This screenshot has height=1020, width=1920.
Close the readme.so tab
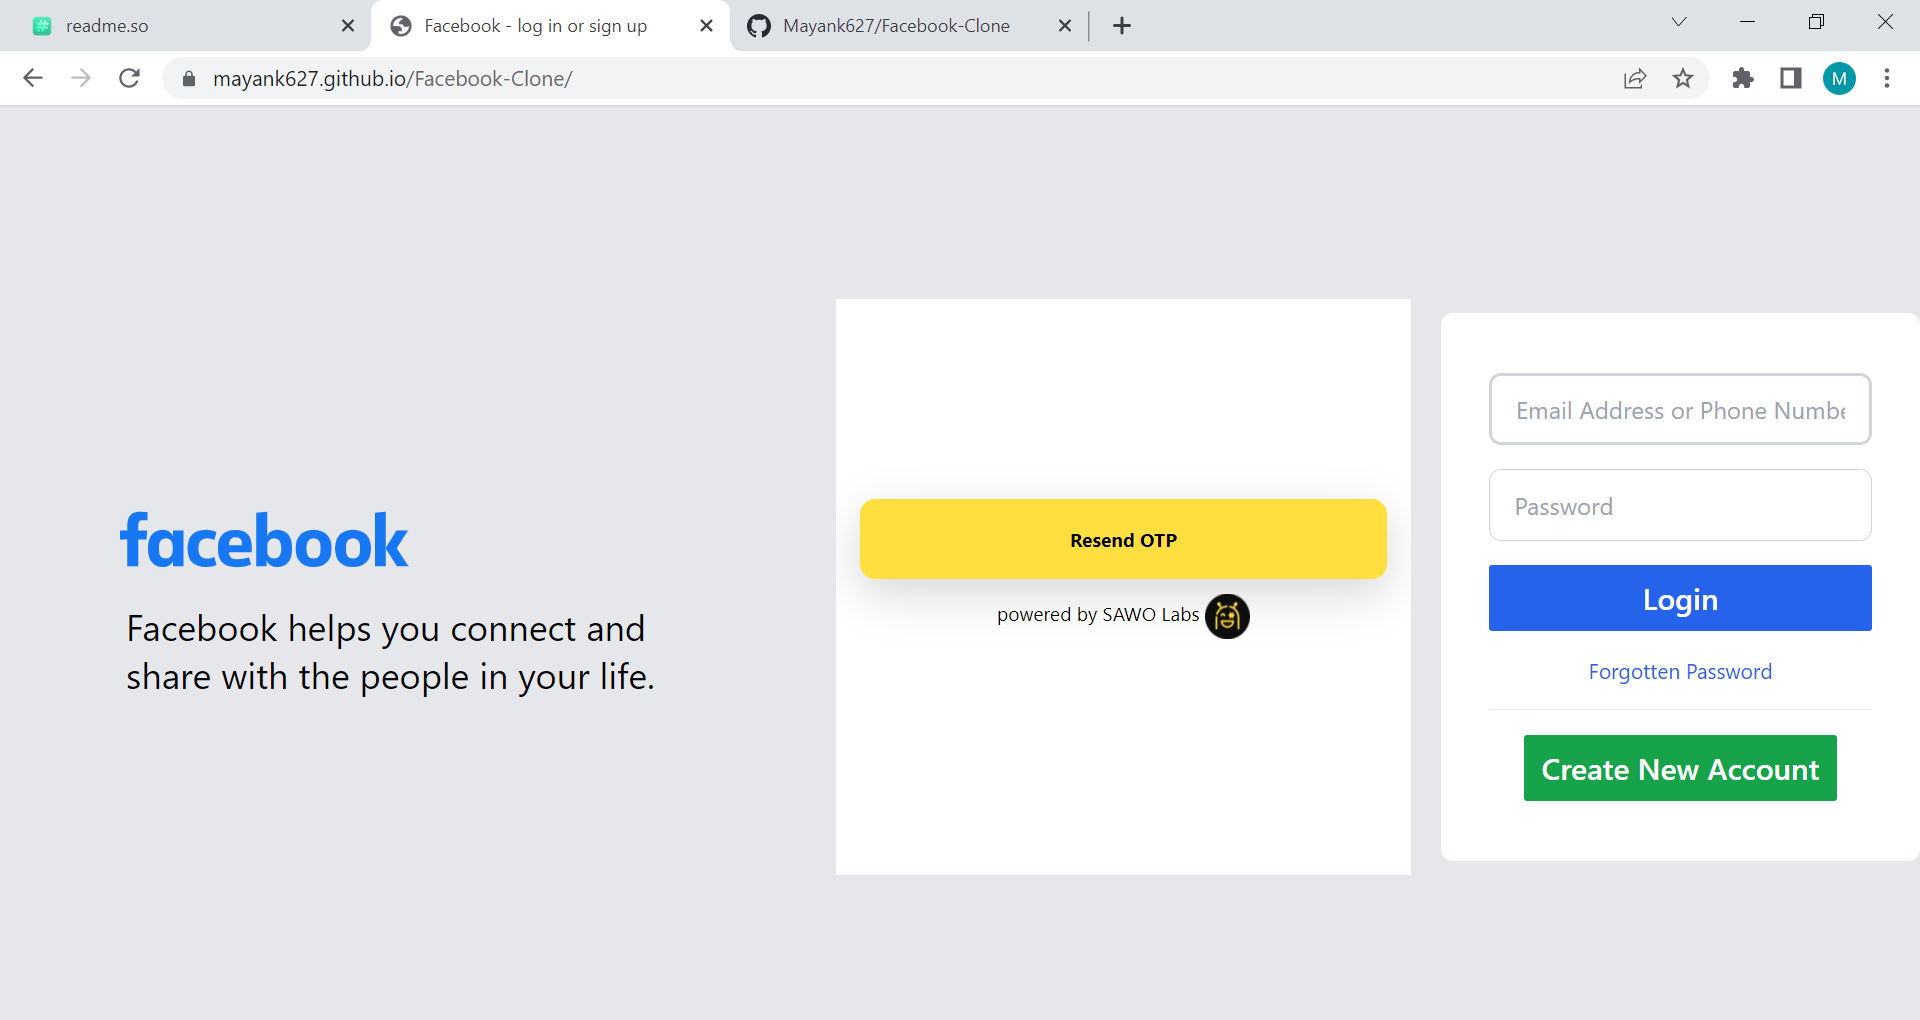pos(348,26)
